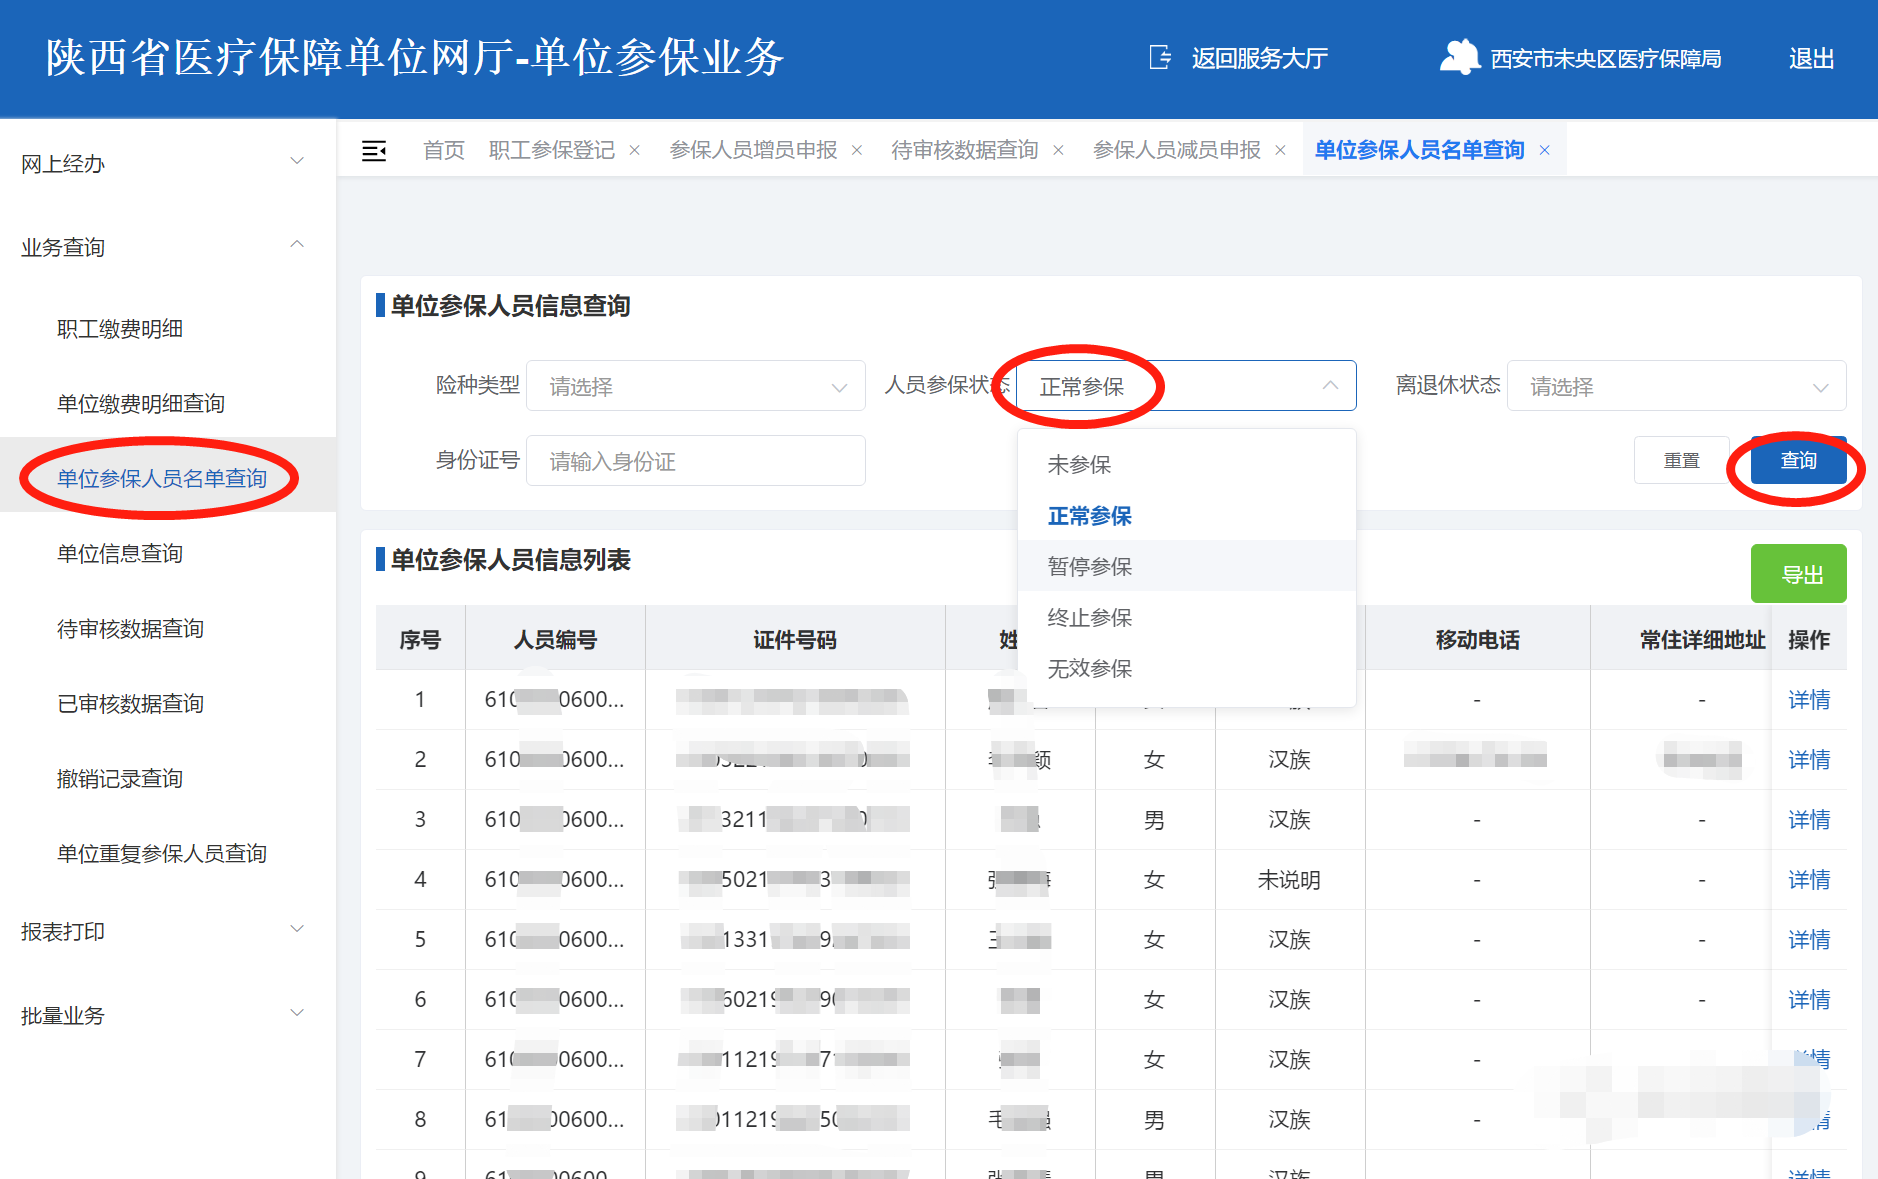
Task: Click the return to service hall icon
Action: [x=1160, y=58]
